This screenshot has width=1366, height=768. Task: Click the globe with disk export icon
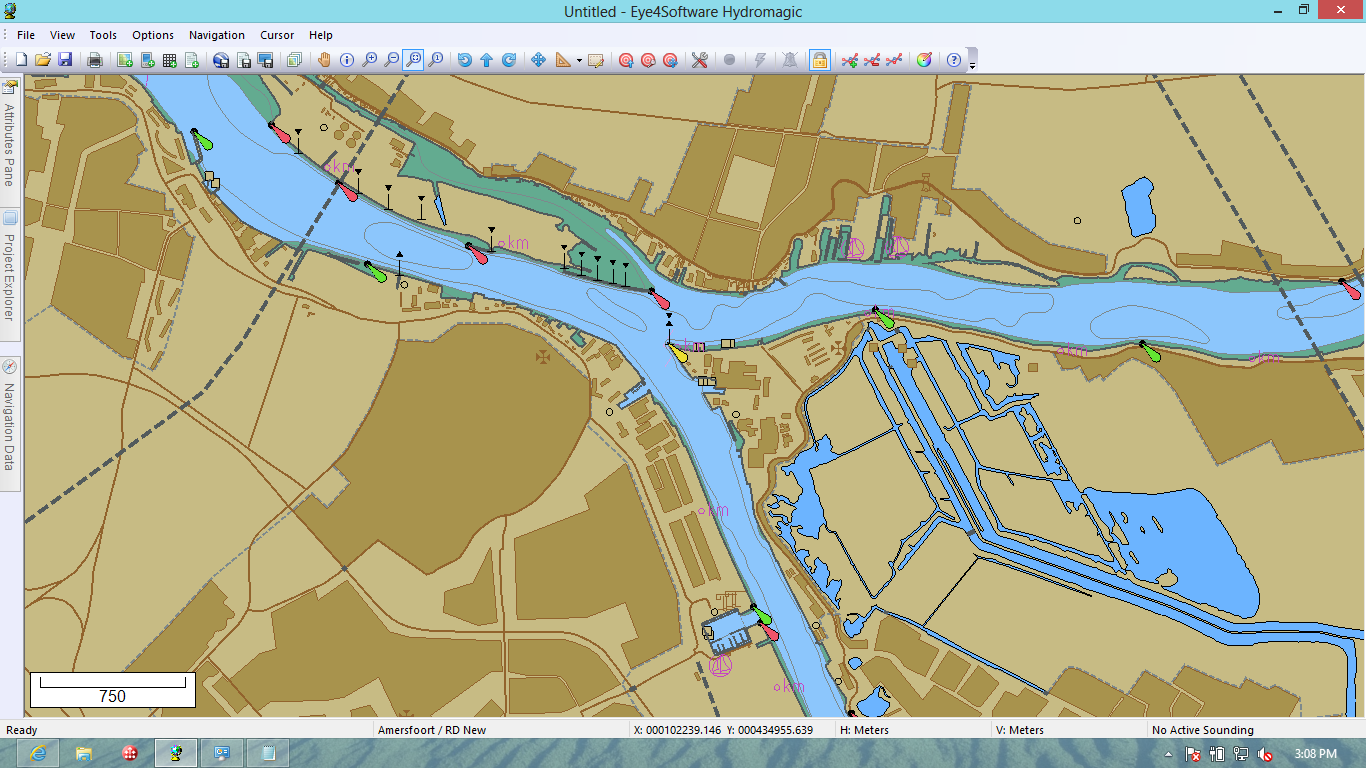221,60
